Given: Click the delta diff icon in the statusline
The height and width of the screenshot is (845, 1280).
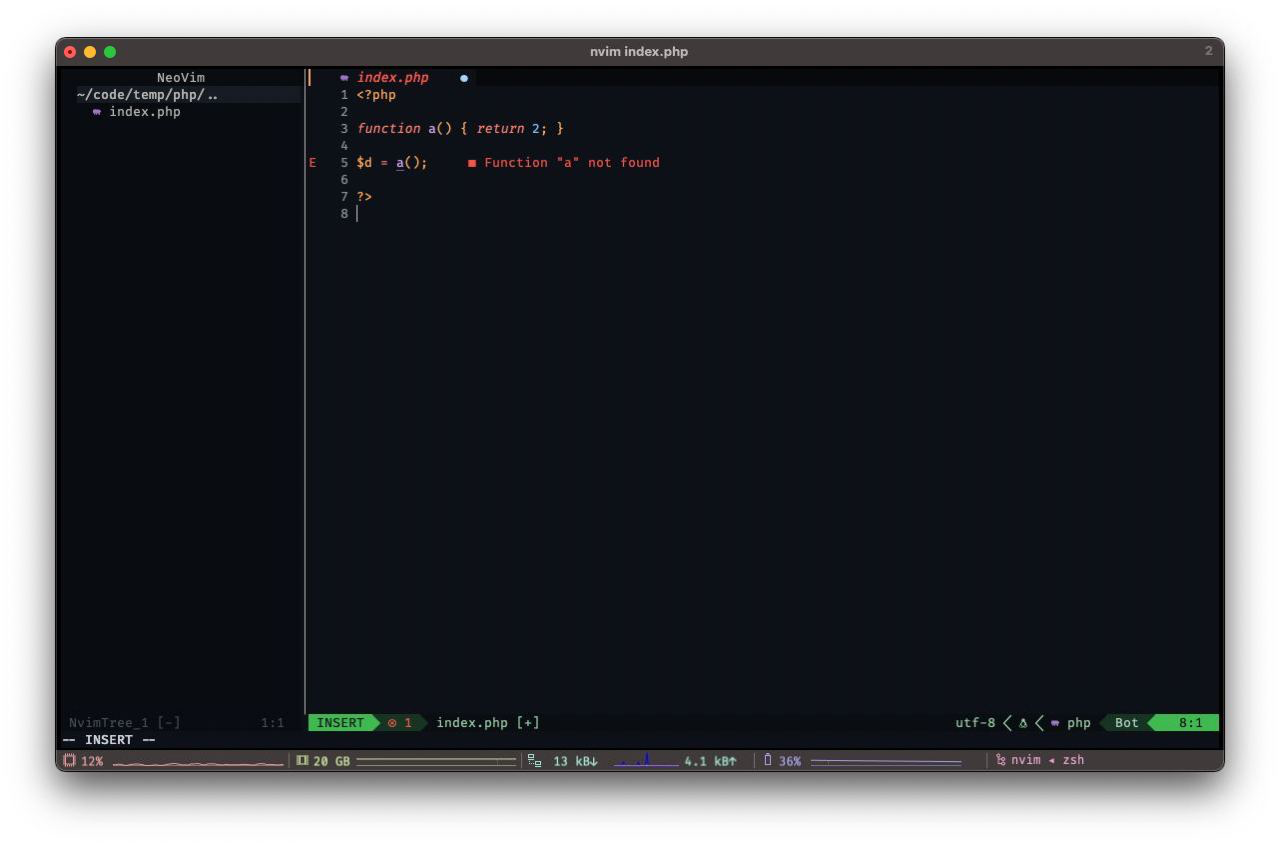Looking at the screenshot, I should click(x=1024, y=722).
